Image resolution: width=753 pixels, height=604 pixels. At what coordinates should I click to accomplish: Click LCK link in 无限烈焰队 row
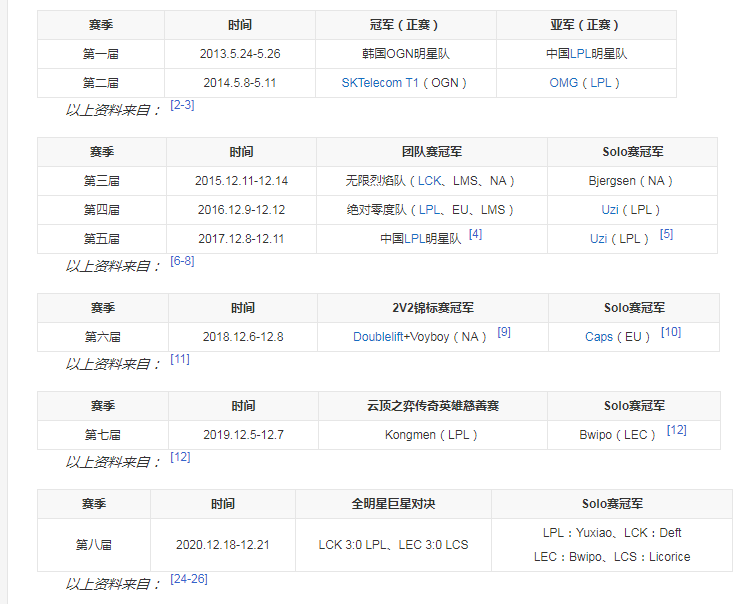429,181
